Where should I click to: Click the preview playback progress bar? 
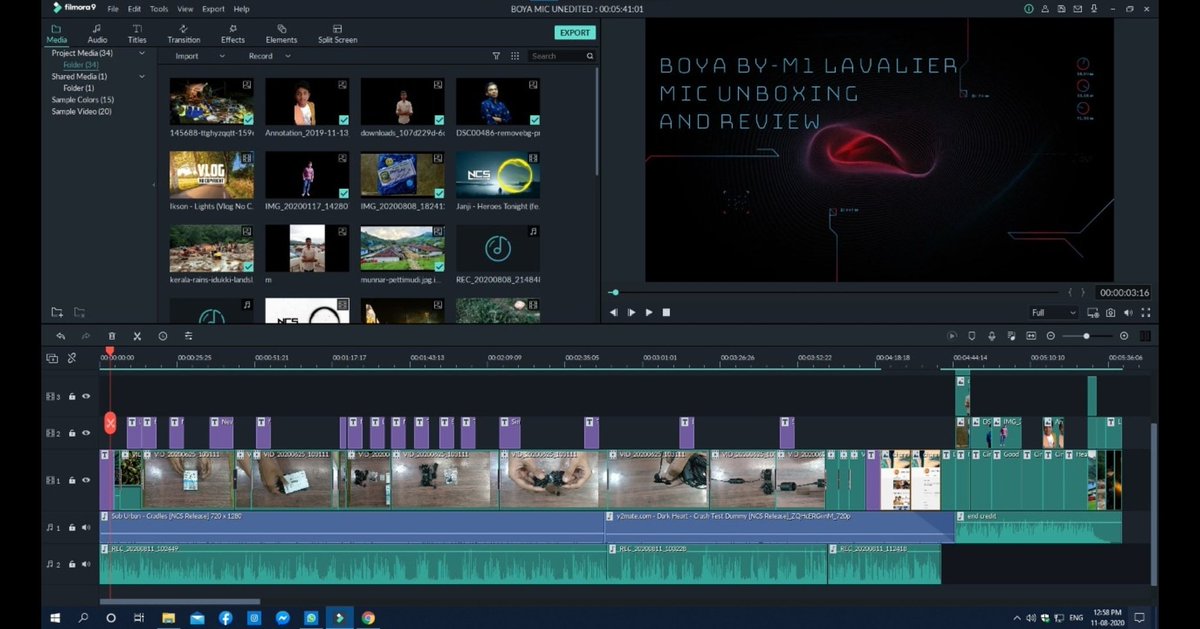click(836, 292)
